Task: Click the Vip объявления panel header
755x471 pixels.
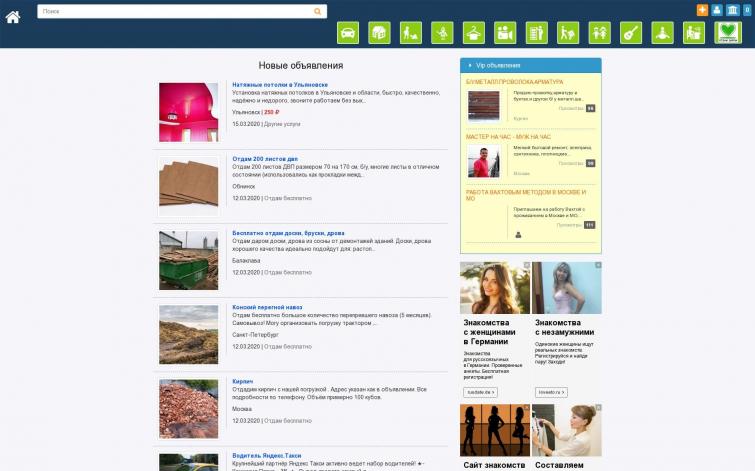Action: tap(531, 65)
